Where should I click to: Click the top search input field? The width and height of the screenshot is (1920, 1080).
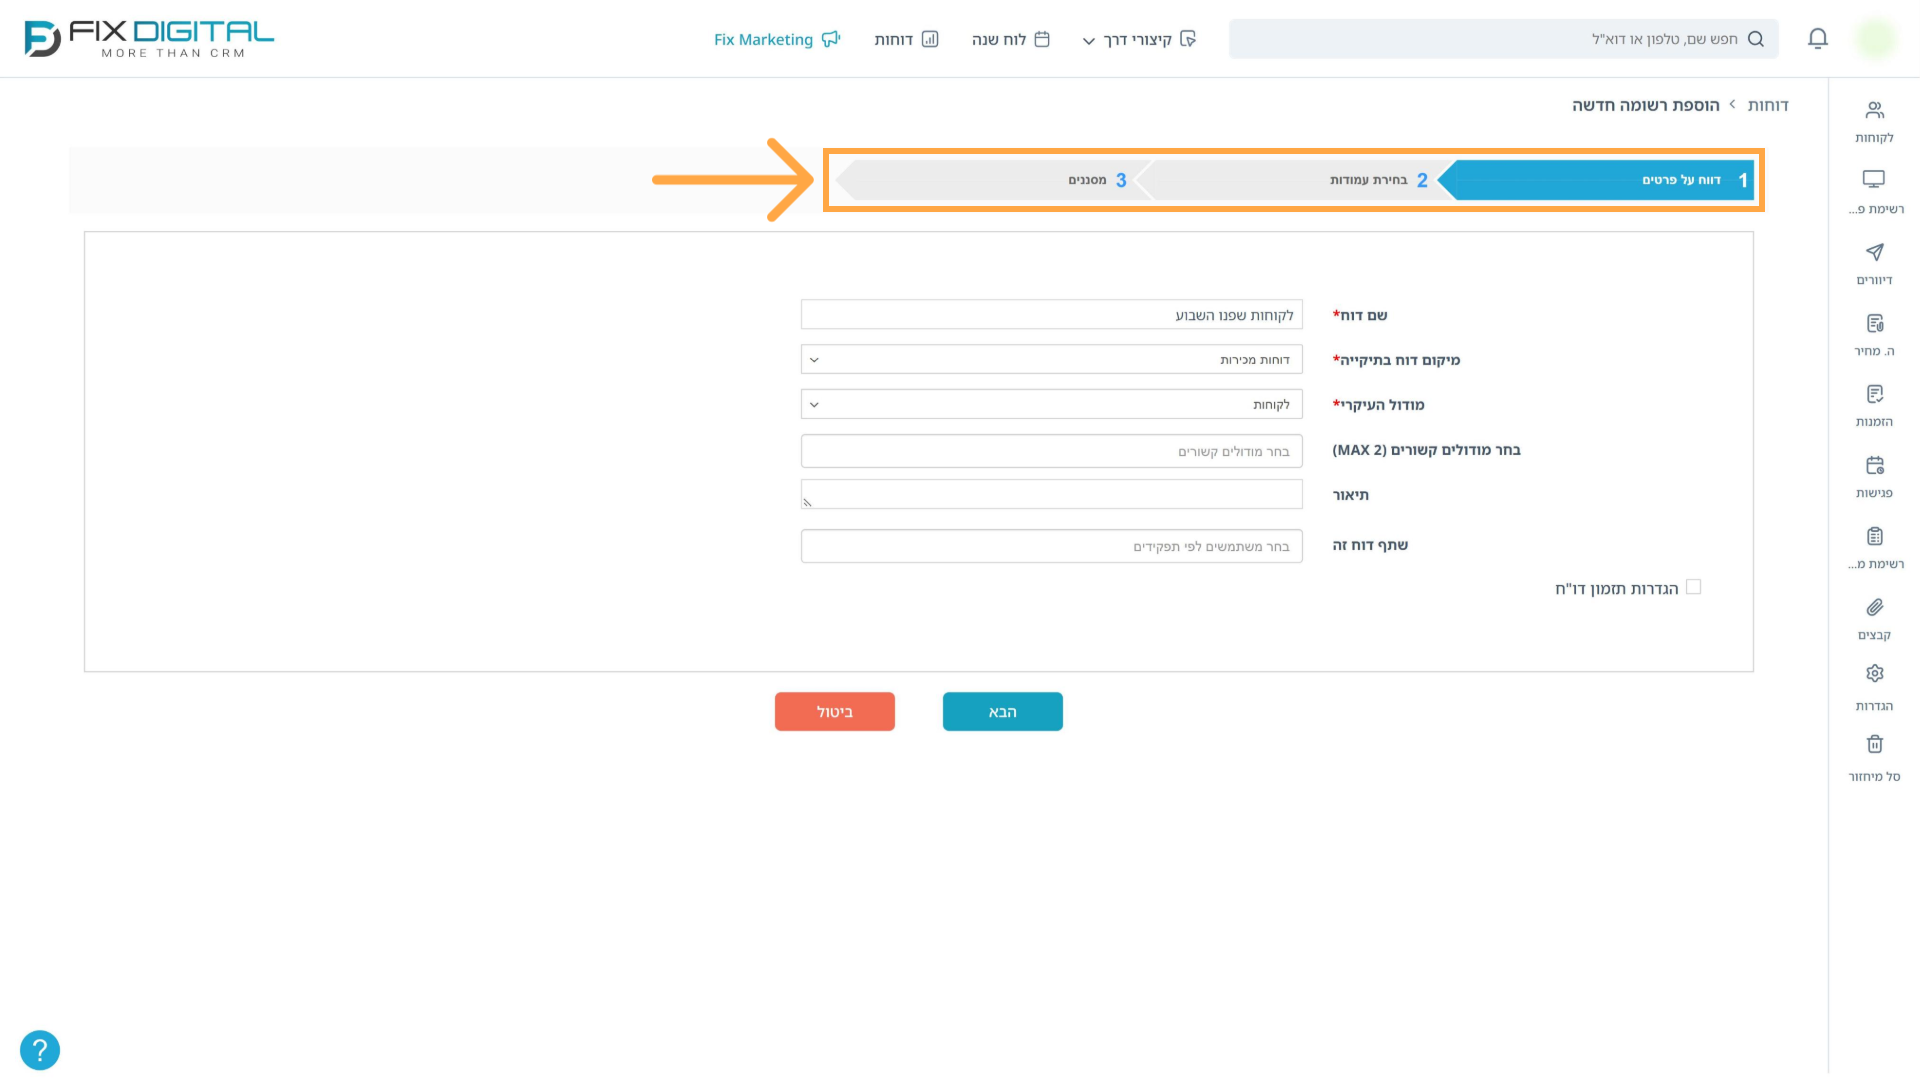pos(1503,39)
